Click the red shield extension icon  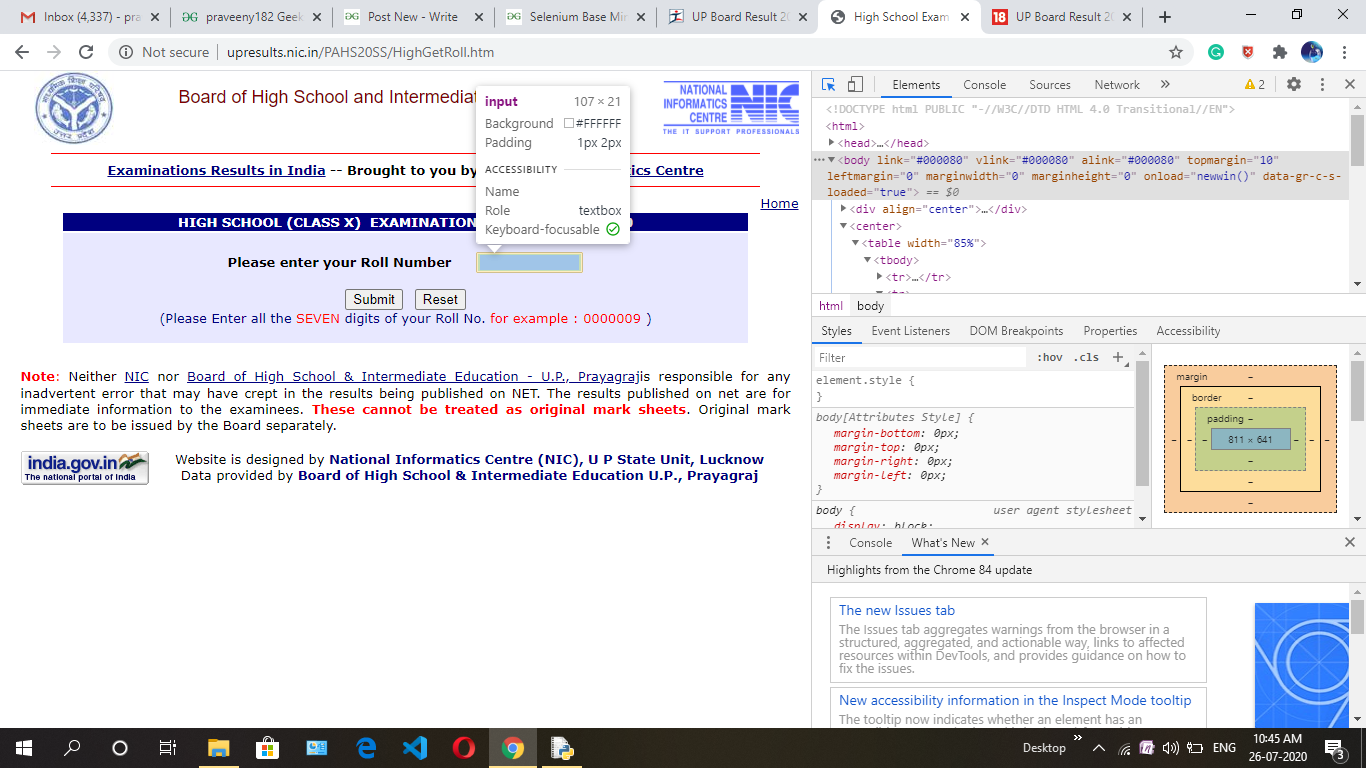click(1248, 52)
